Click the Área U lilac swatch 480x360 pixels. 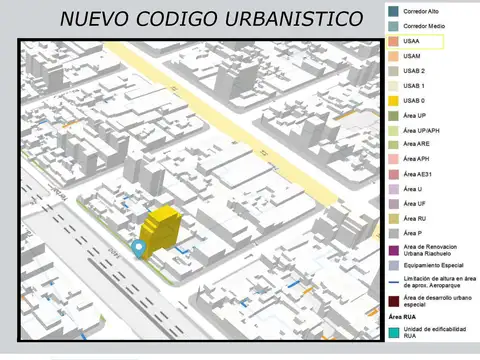point(393,189)
